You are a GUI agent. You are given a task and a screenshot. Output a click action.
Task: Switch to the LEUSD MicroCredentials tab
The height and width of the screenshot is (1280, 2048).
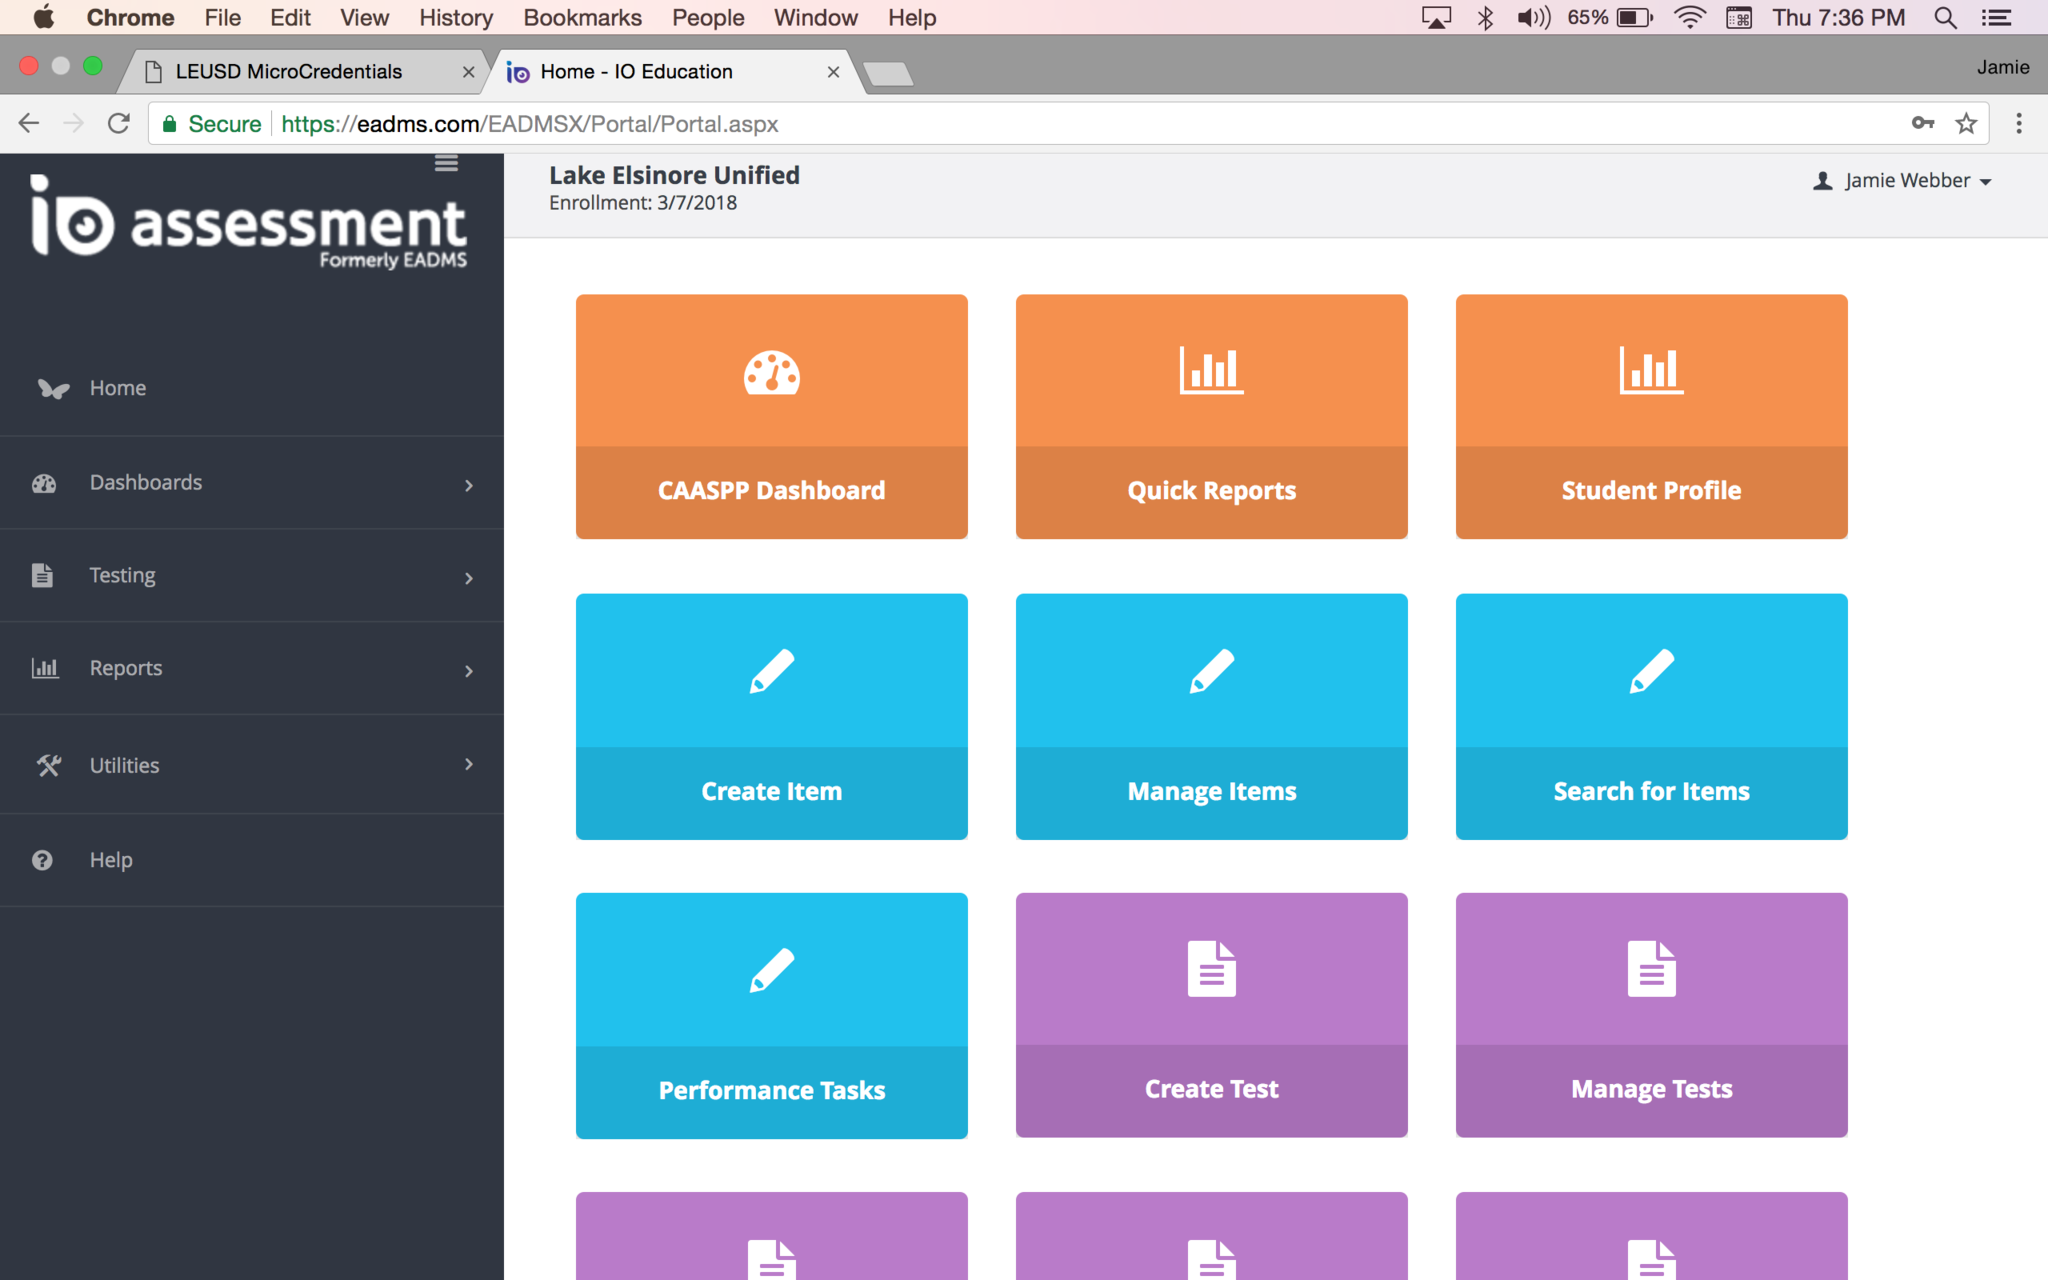(289, 71)
